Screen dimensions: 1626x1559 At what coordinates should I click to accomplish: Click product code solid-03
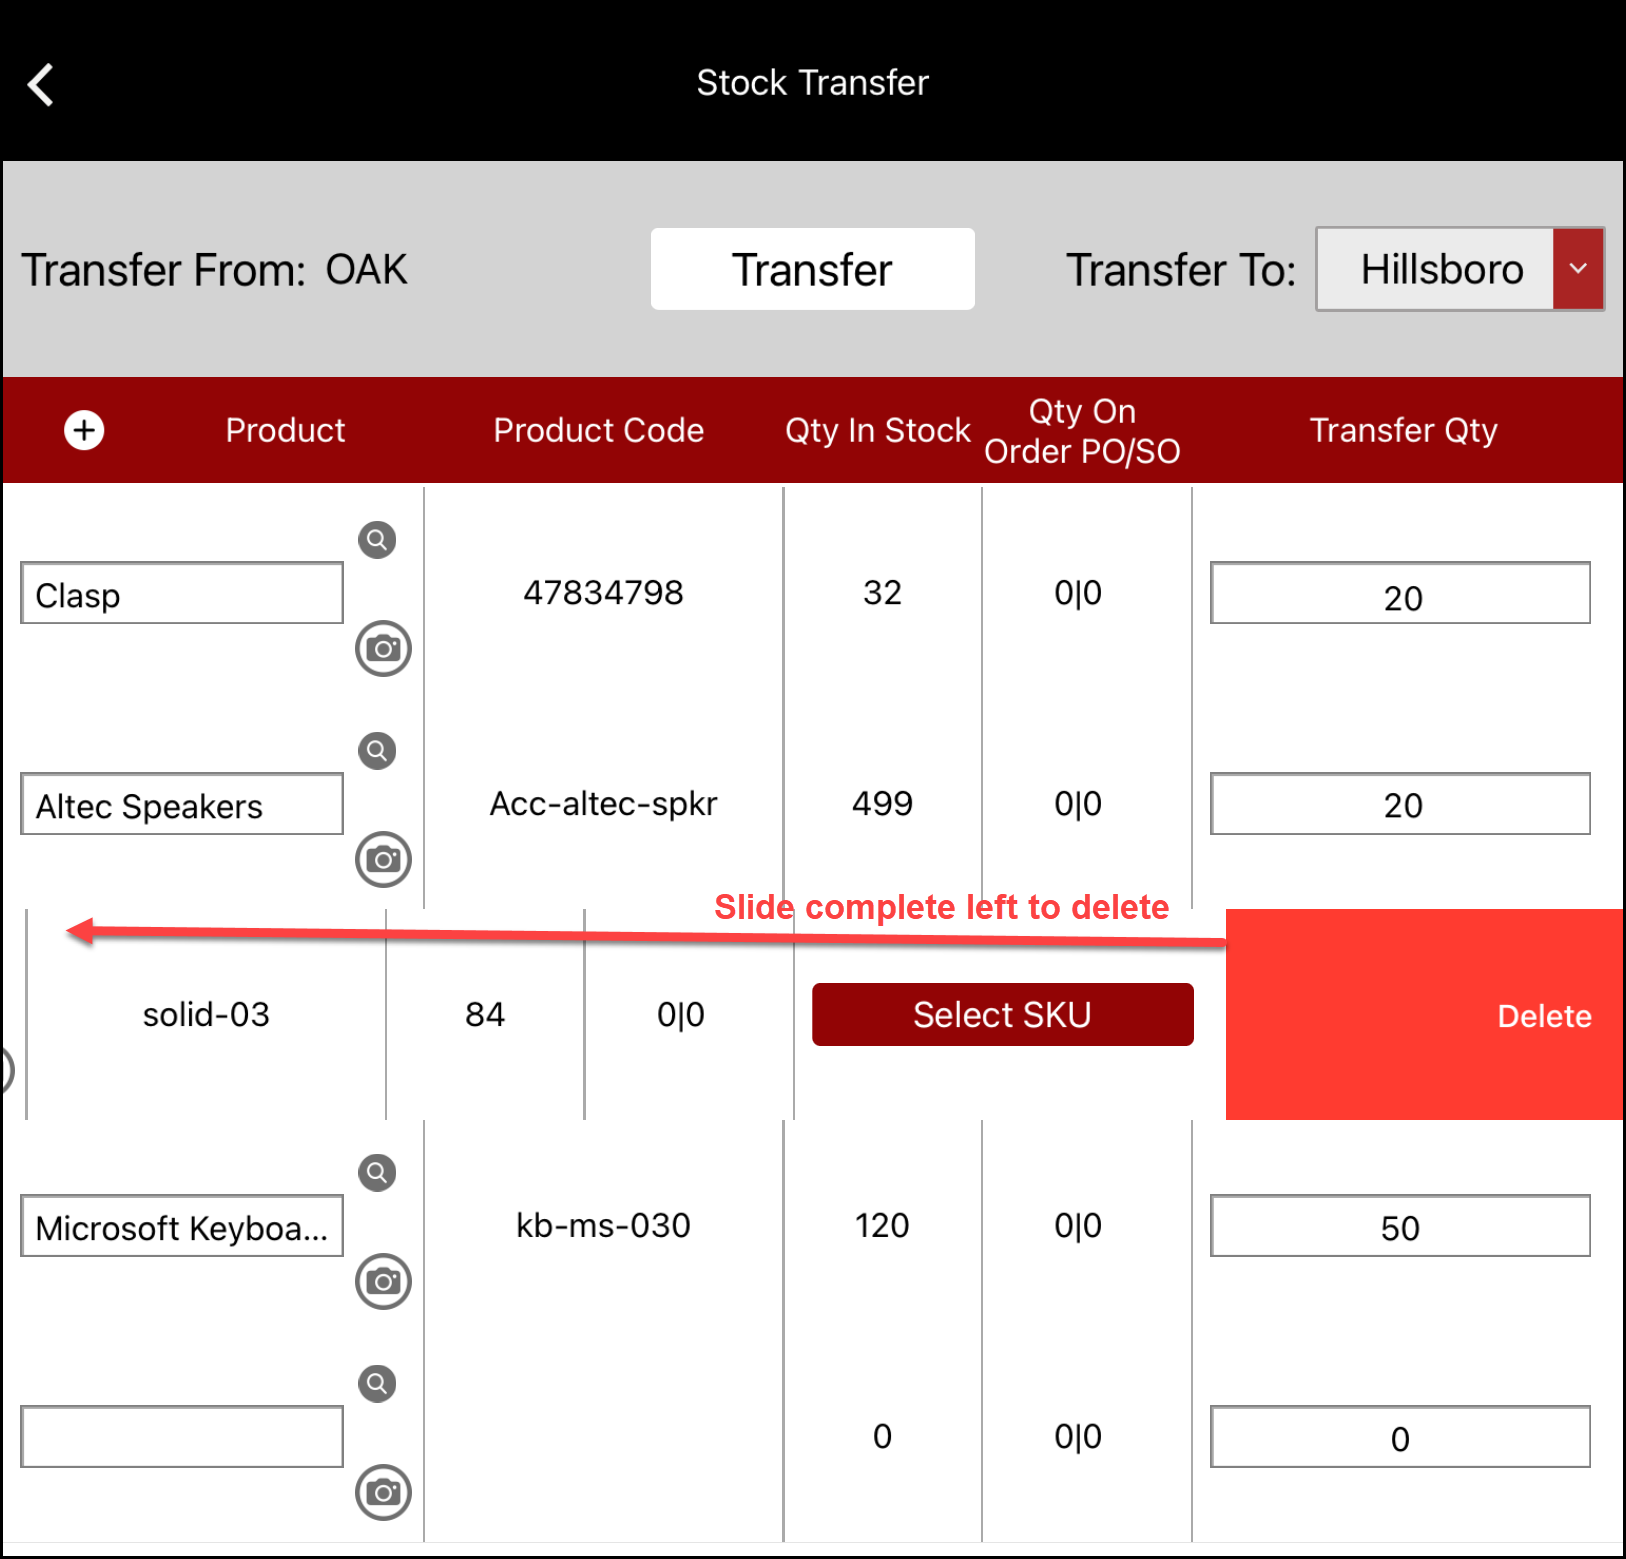click(x=206, y=1015)
